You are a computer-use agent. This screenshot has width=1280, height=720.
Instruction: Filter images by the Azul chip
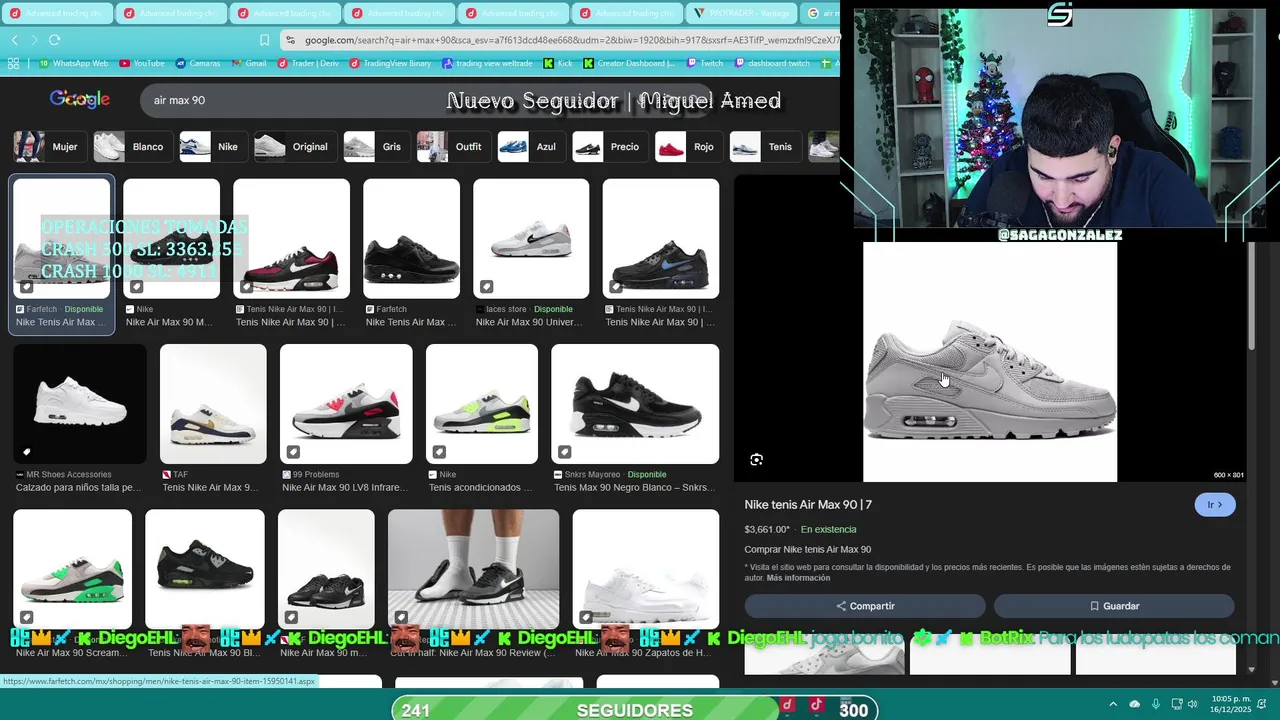pyautogui.click(x=530, y=146)
